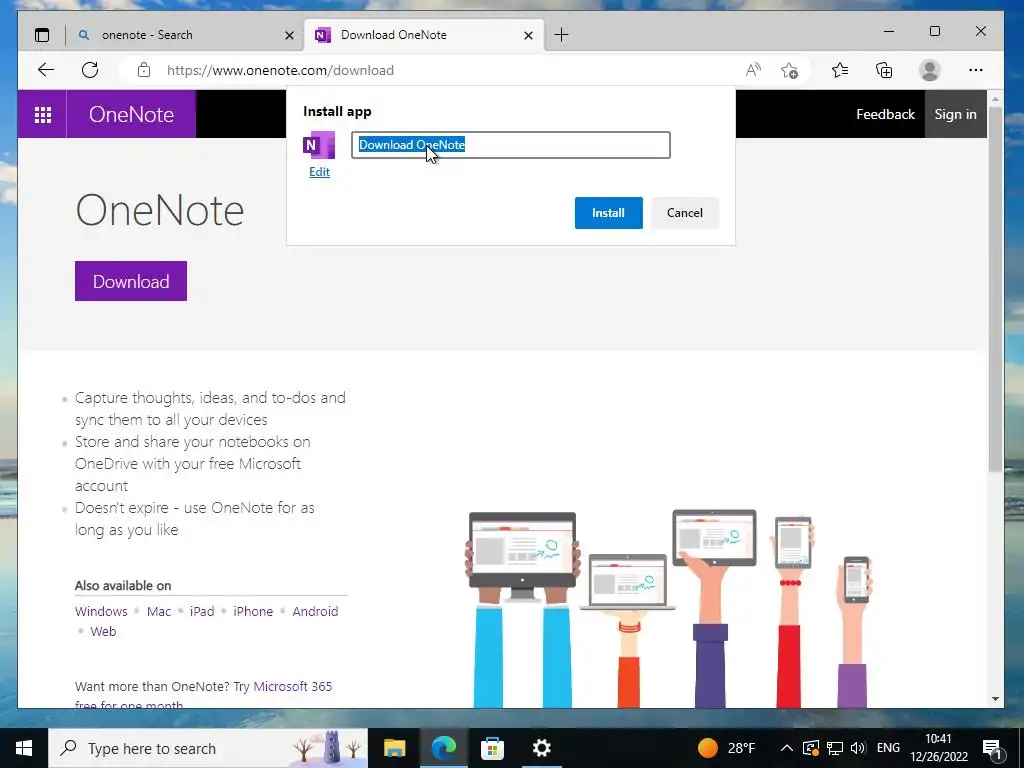The image size is (1024, 768).
Task: Click the purple Download button
Action: pyautogui.click(x=131, y=281)
